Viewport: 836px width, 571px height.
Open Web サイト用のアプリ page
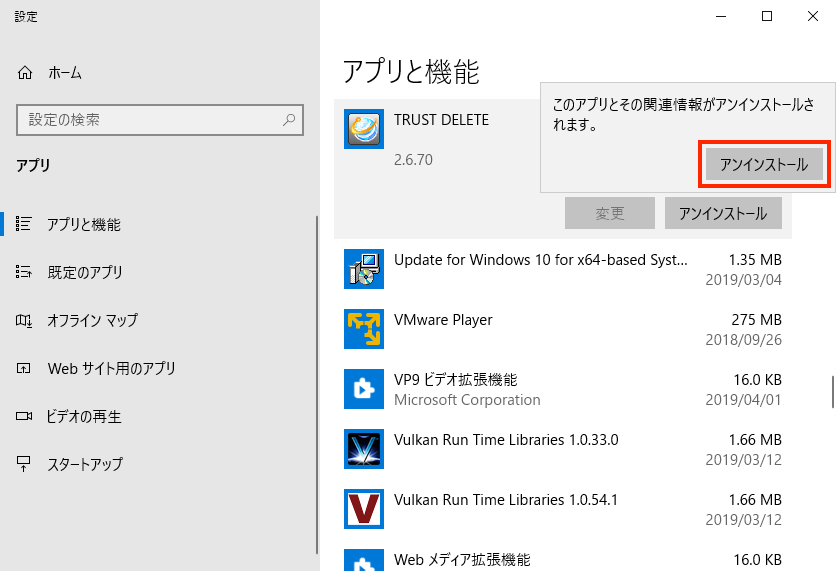[111, 368]
